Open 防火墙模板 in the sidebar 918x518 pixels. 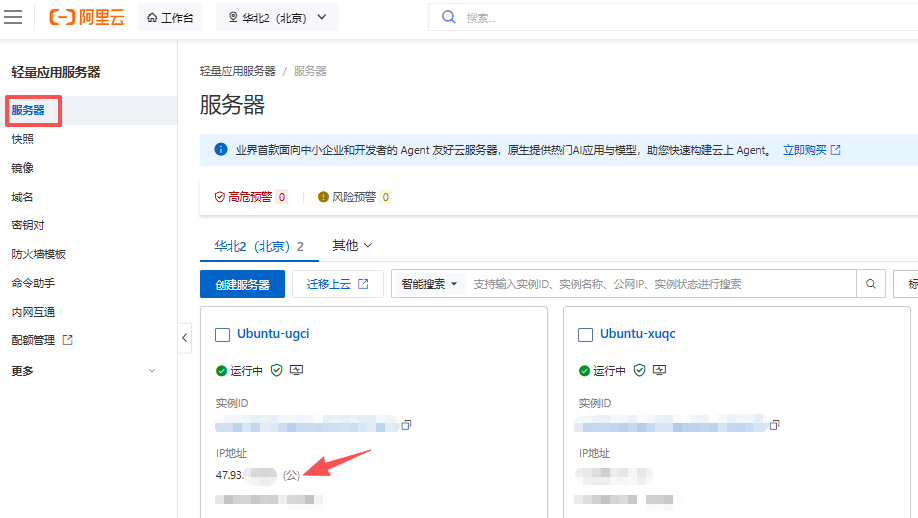click(39, 254)
